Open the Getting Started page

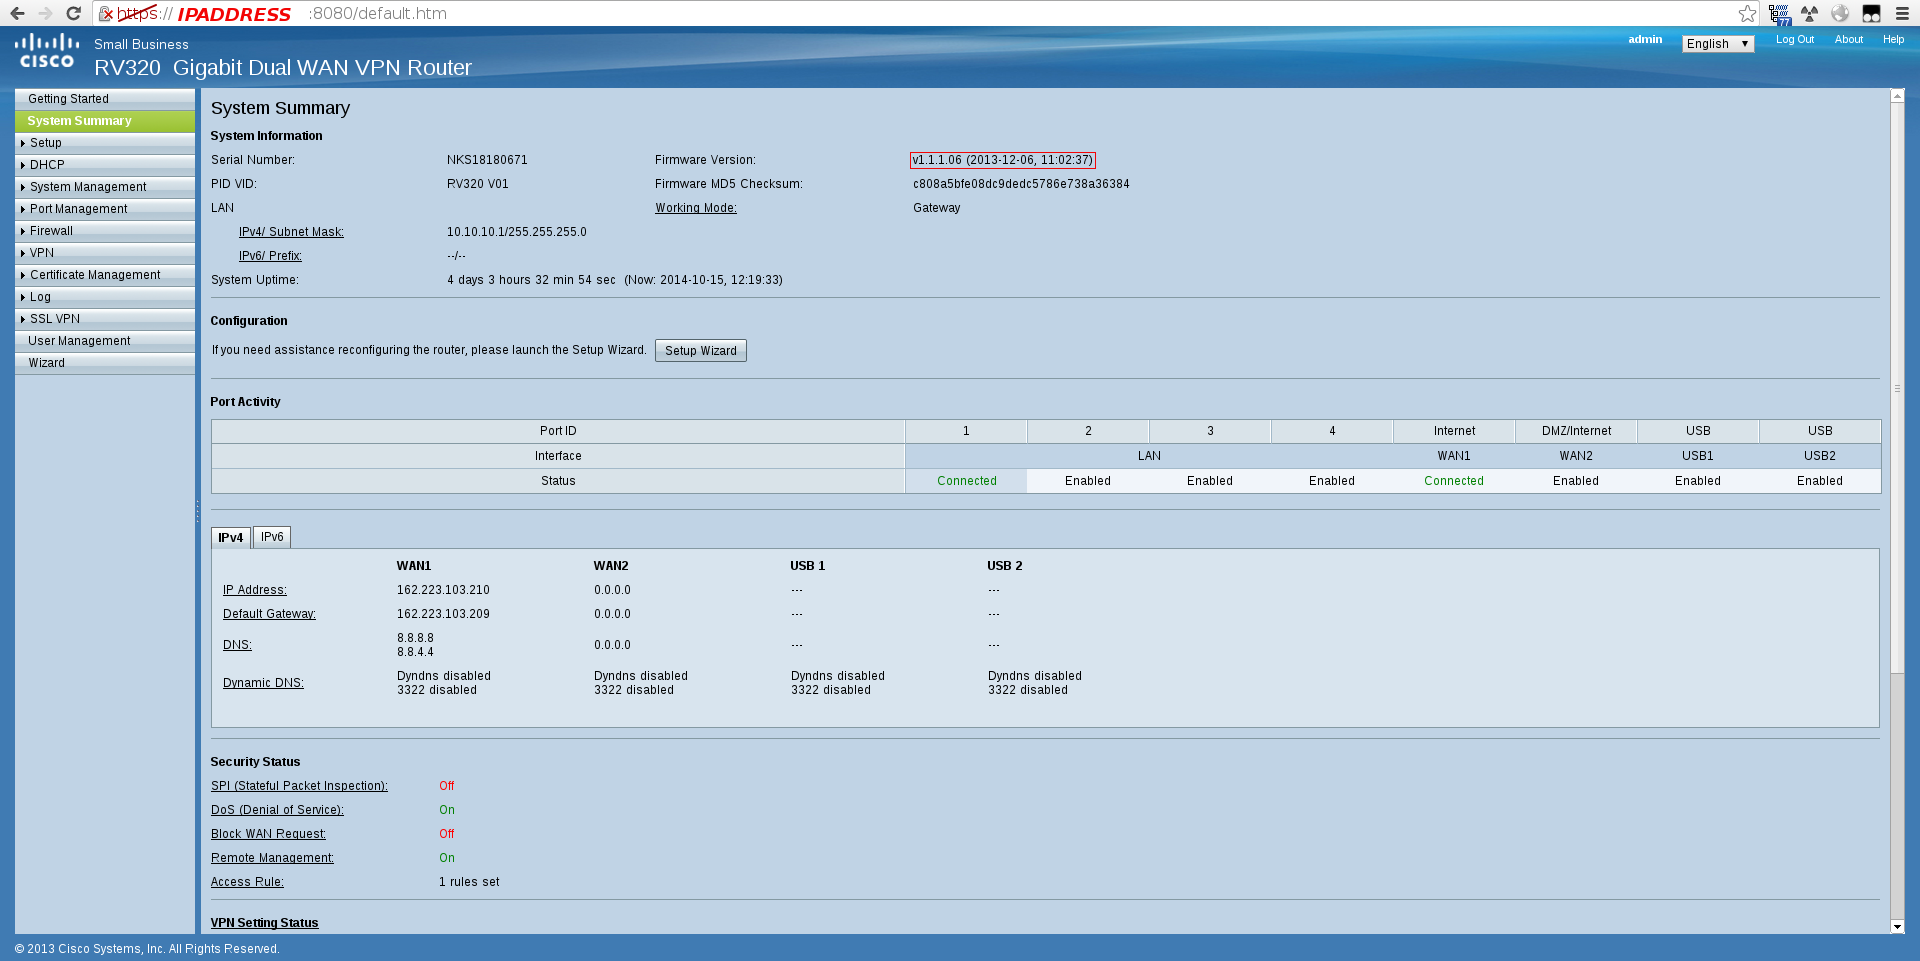[105, 99]
